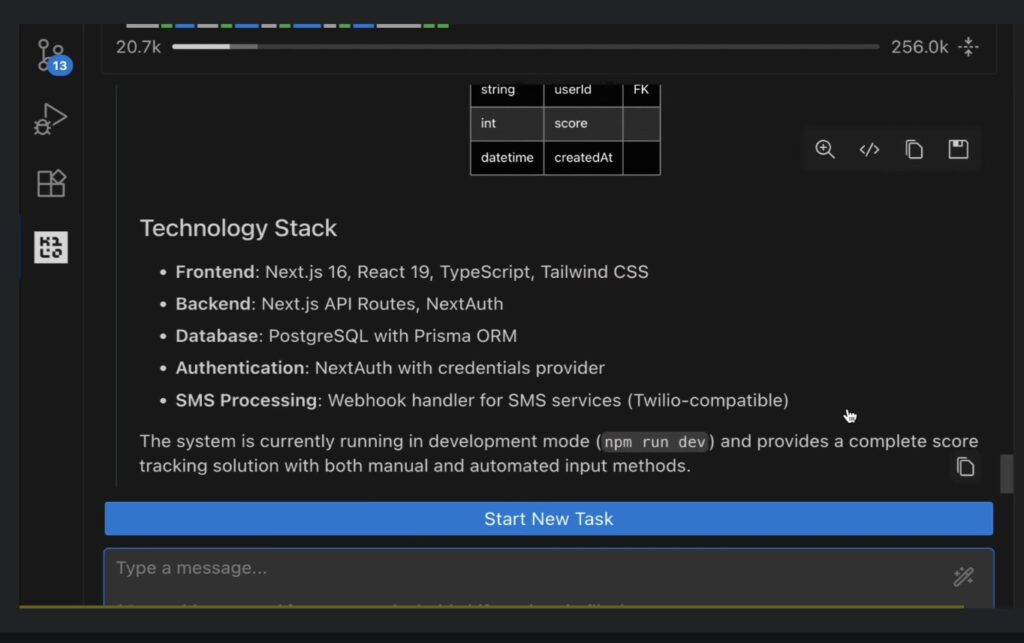The height and width of the screenshot is (643, 1024).
Task: Open the Run and Debug panel
Action: coord(50,120)
